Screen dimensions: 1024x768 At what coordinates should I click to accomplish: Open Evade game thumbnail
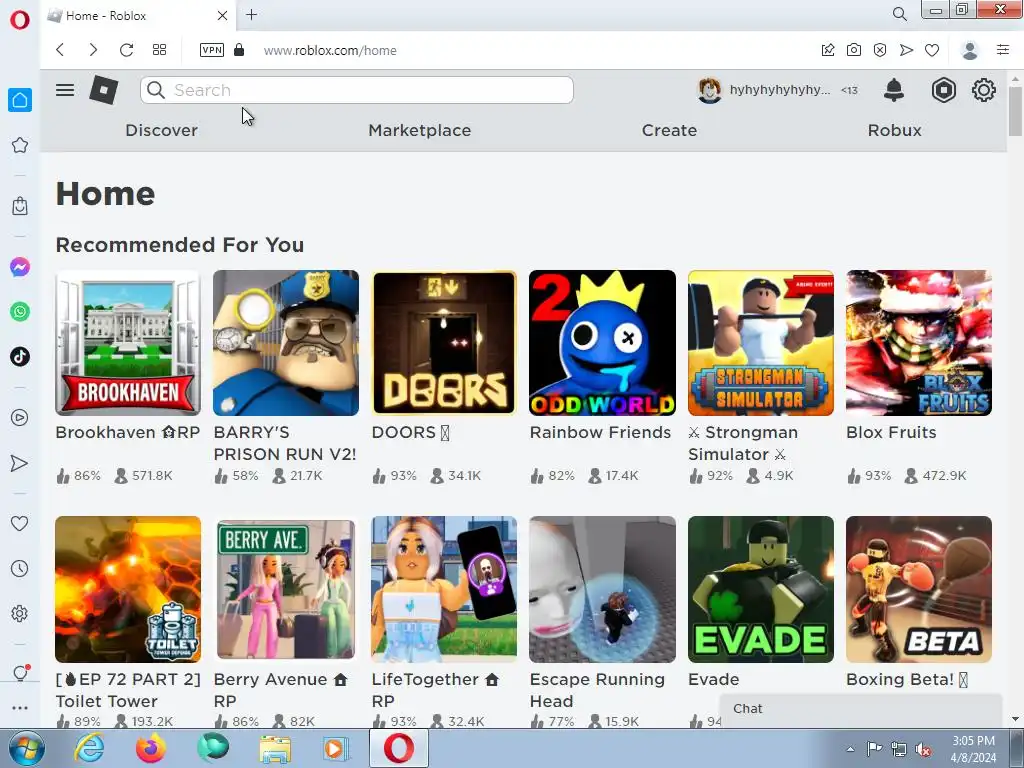761,590
